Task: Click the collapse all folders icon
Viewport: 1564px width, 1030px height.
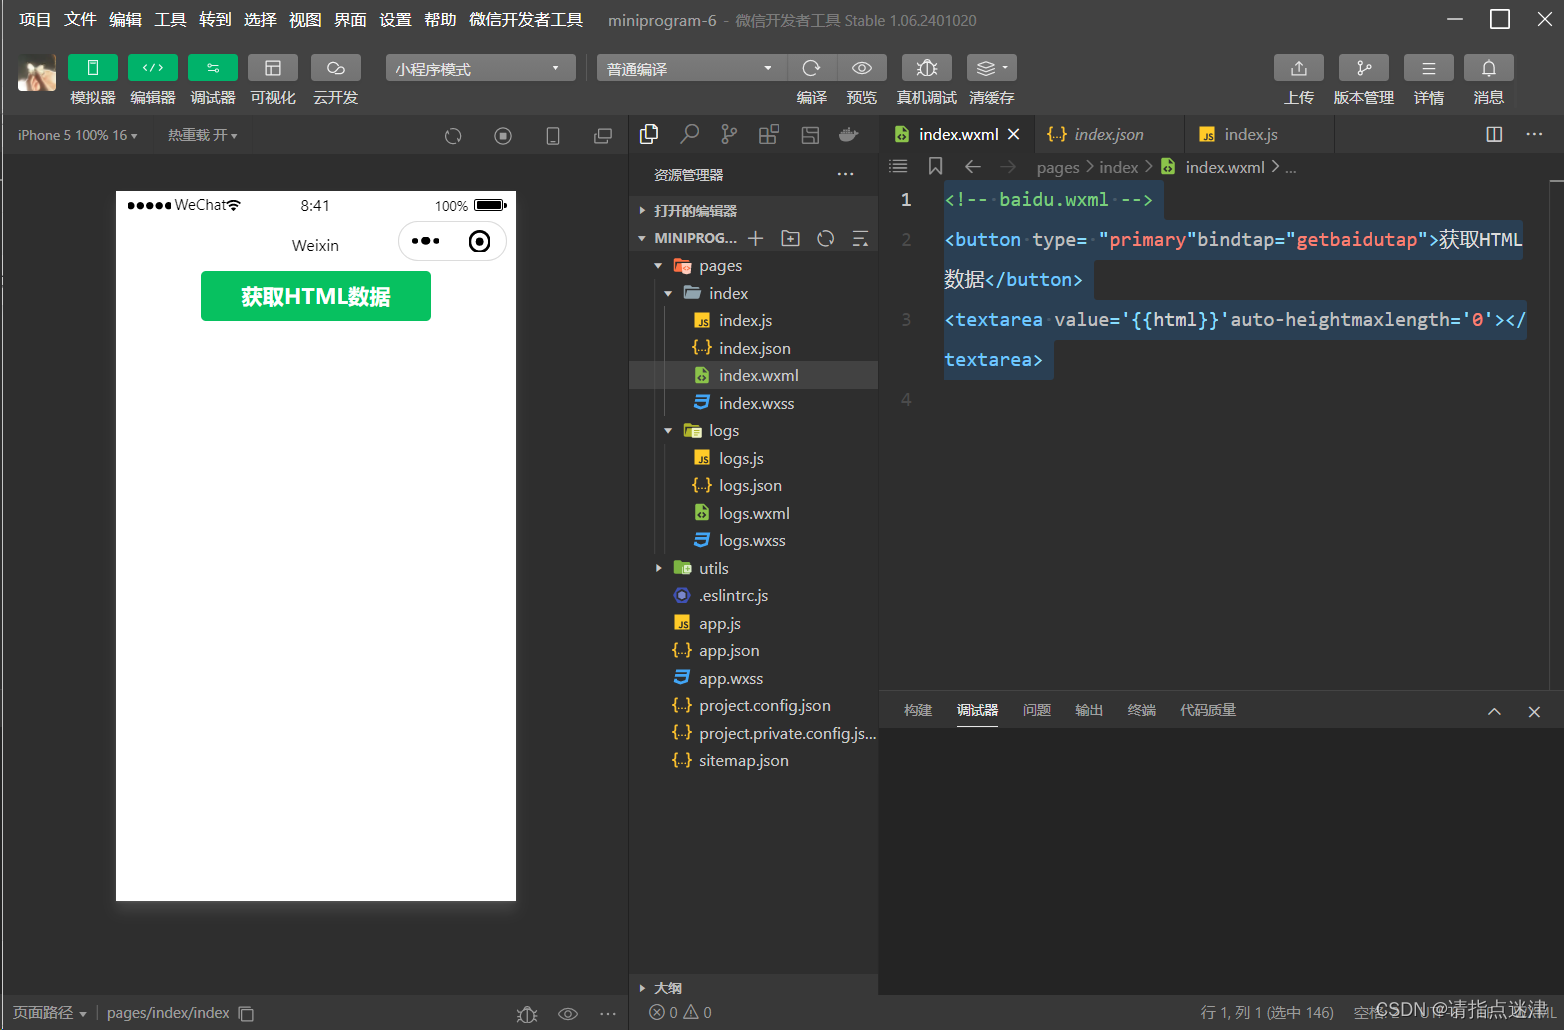Action: click(860, 238)
